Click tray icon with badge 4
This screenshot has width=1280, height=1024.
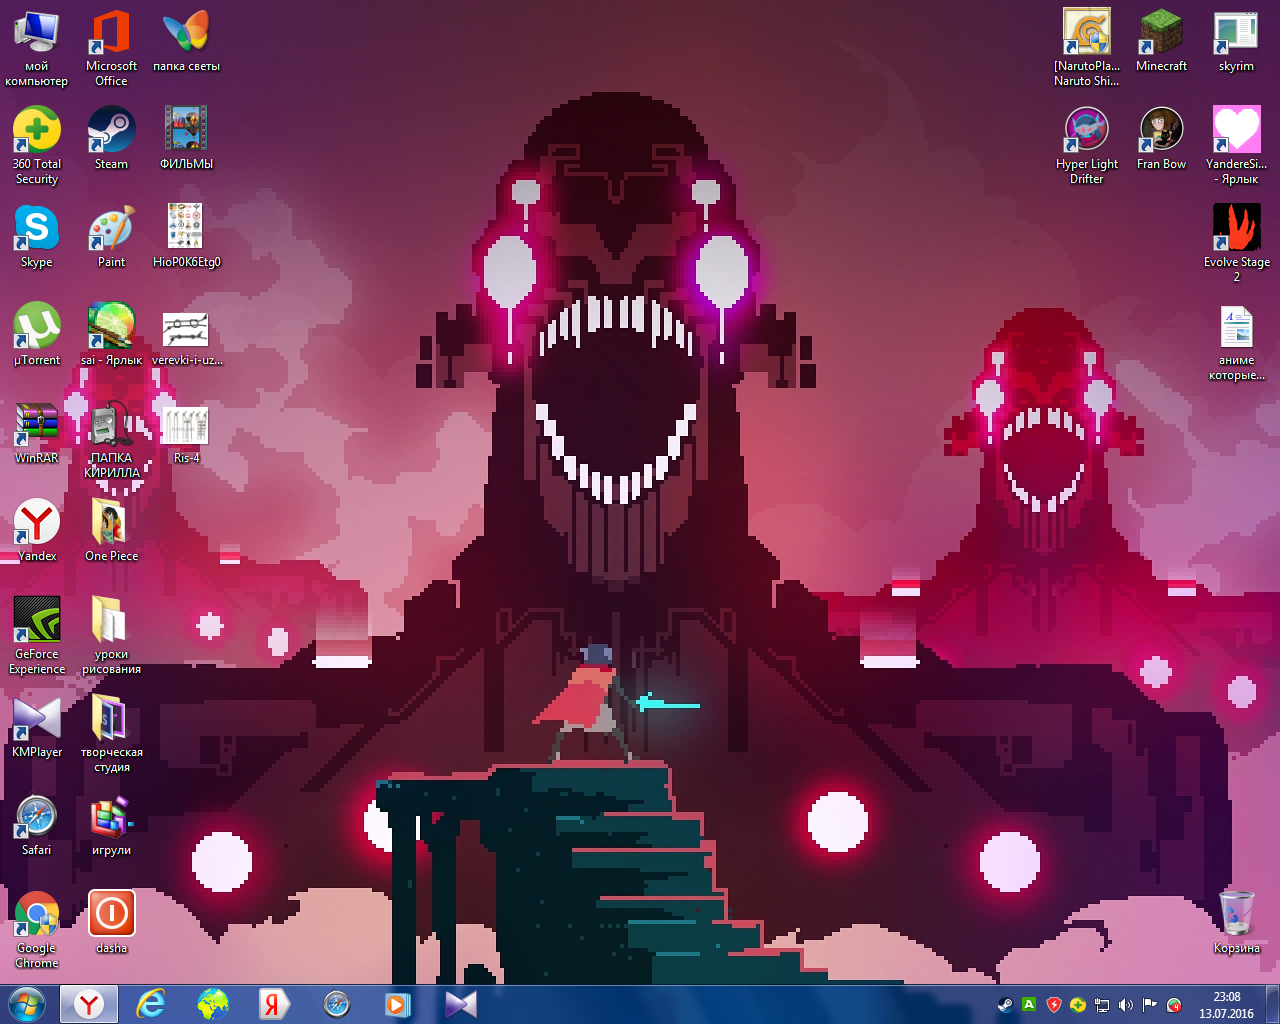point(1175,1005)
